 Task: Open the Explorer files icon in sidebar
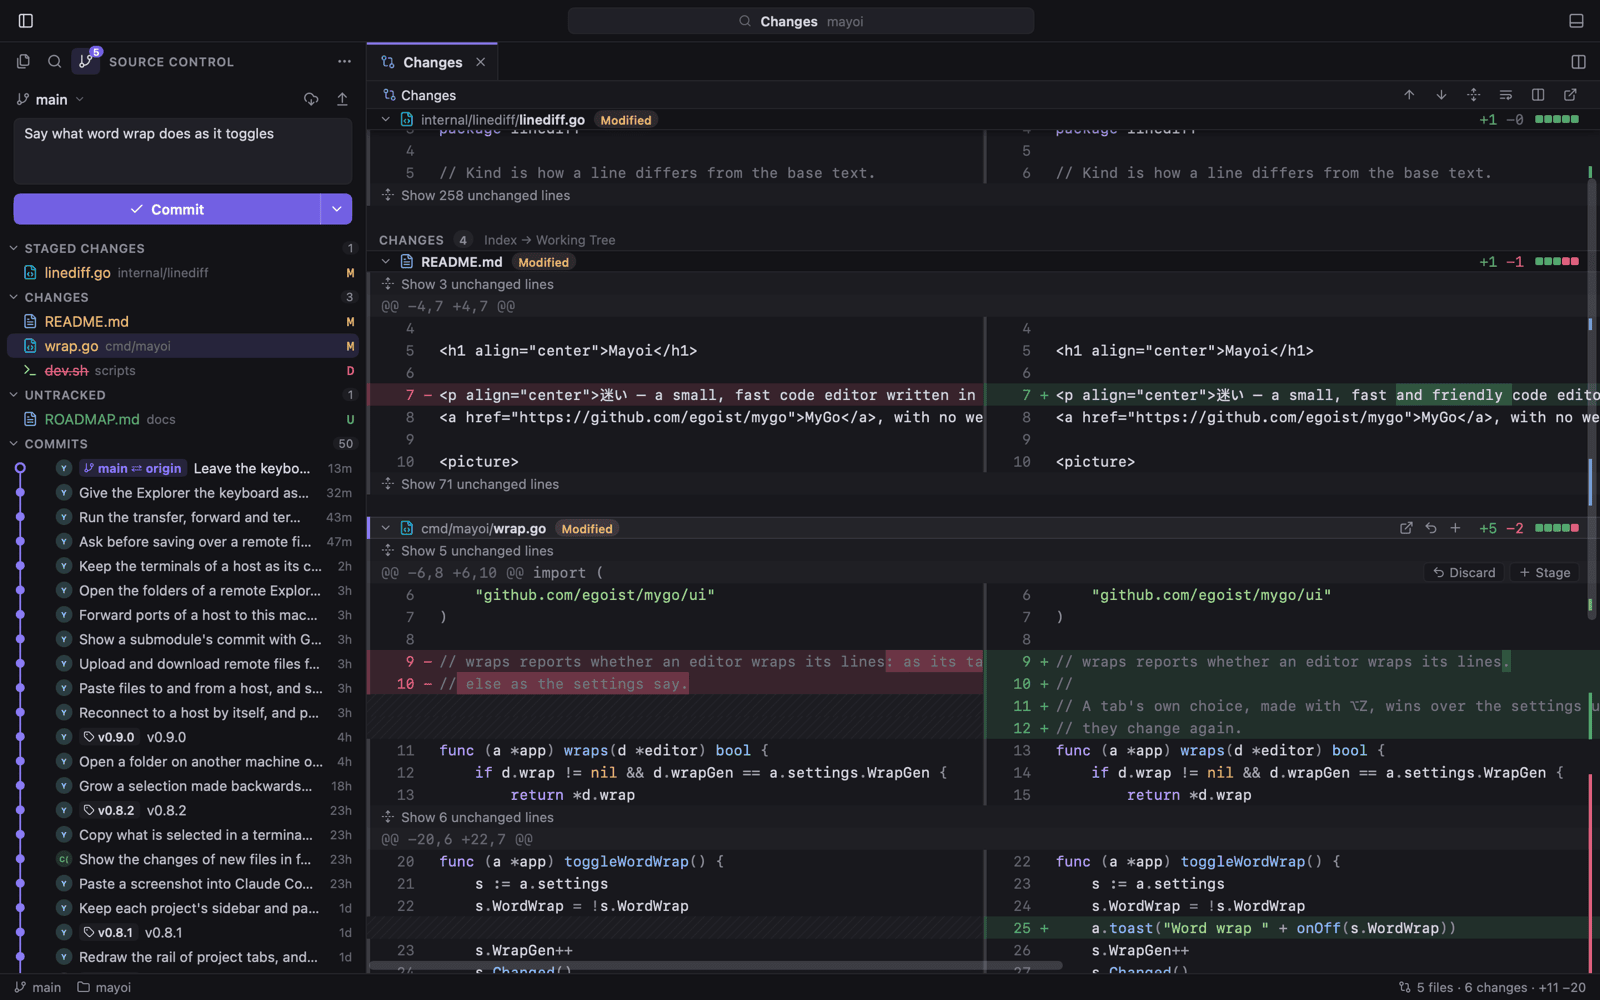23,61
